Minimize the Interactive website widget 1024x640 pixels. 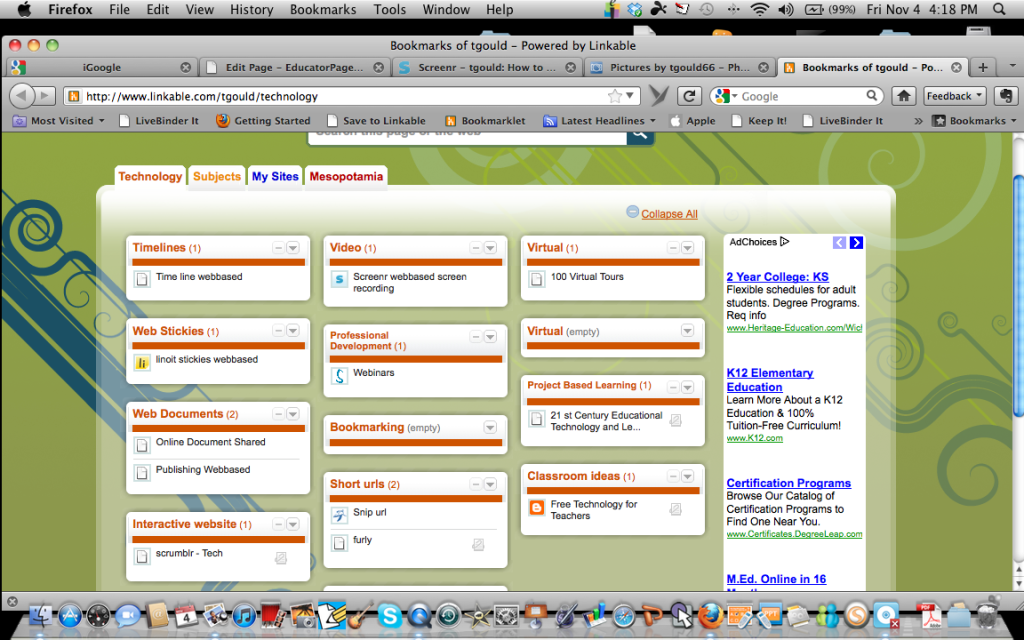click(278, 524)
